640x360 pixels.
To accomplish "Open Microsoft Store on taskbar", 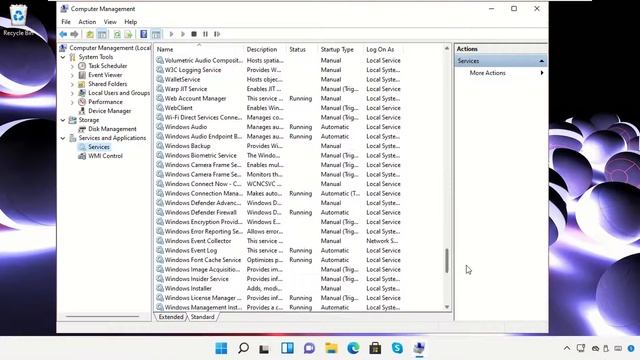I will pyautogui.click(x=375, y=348).
